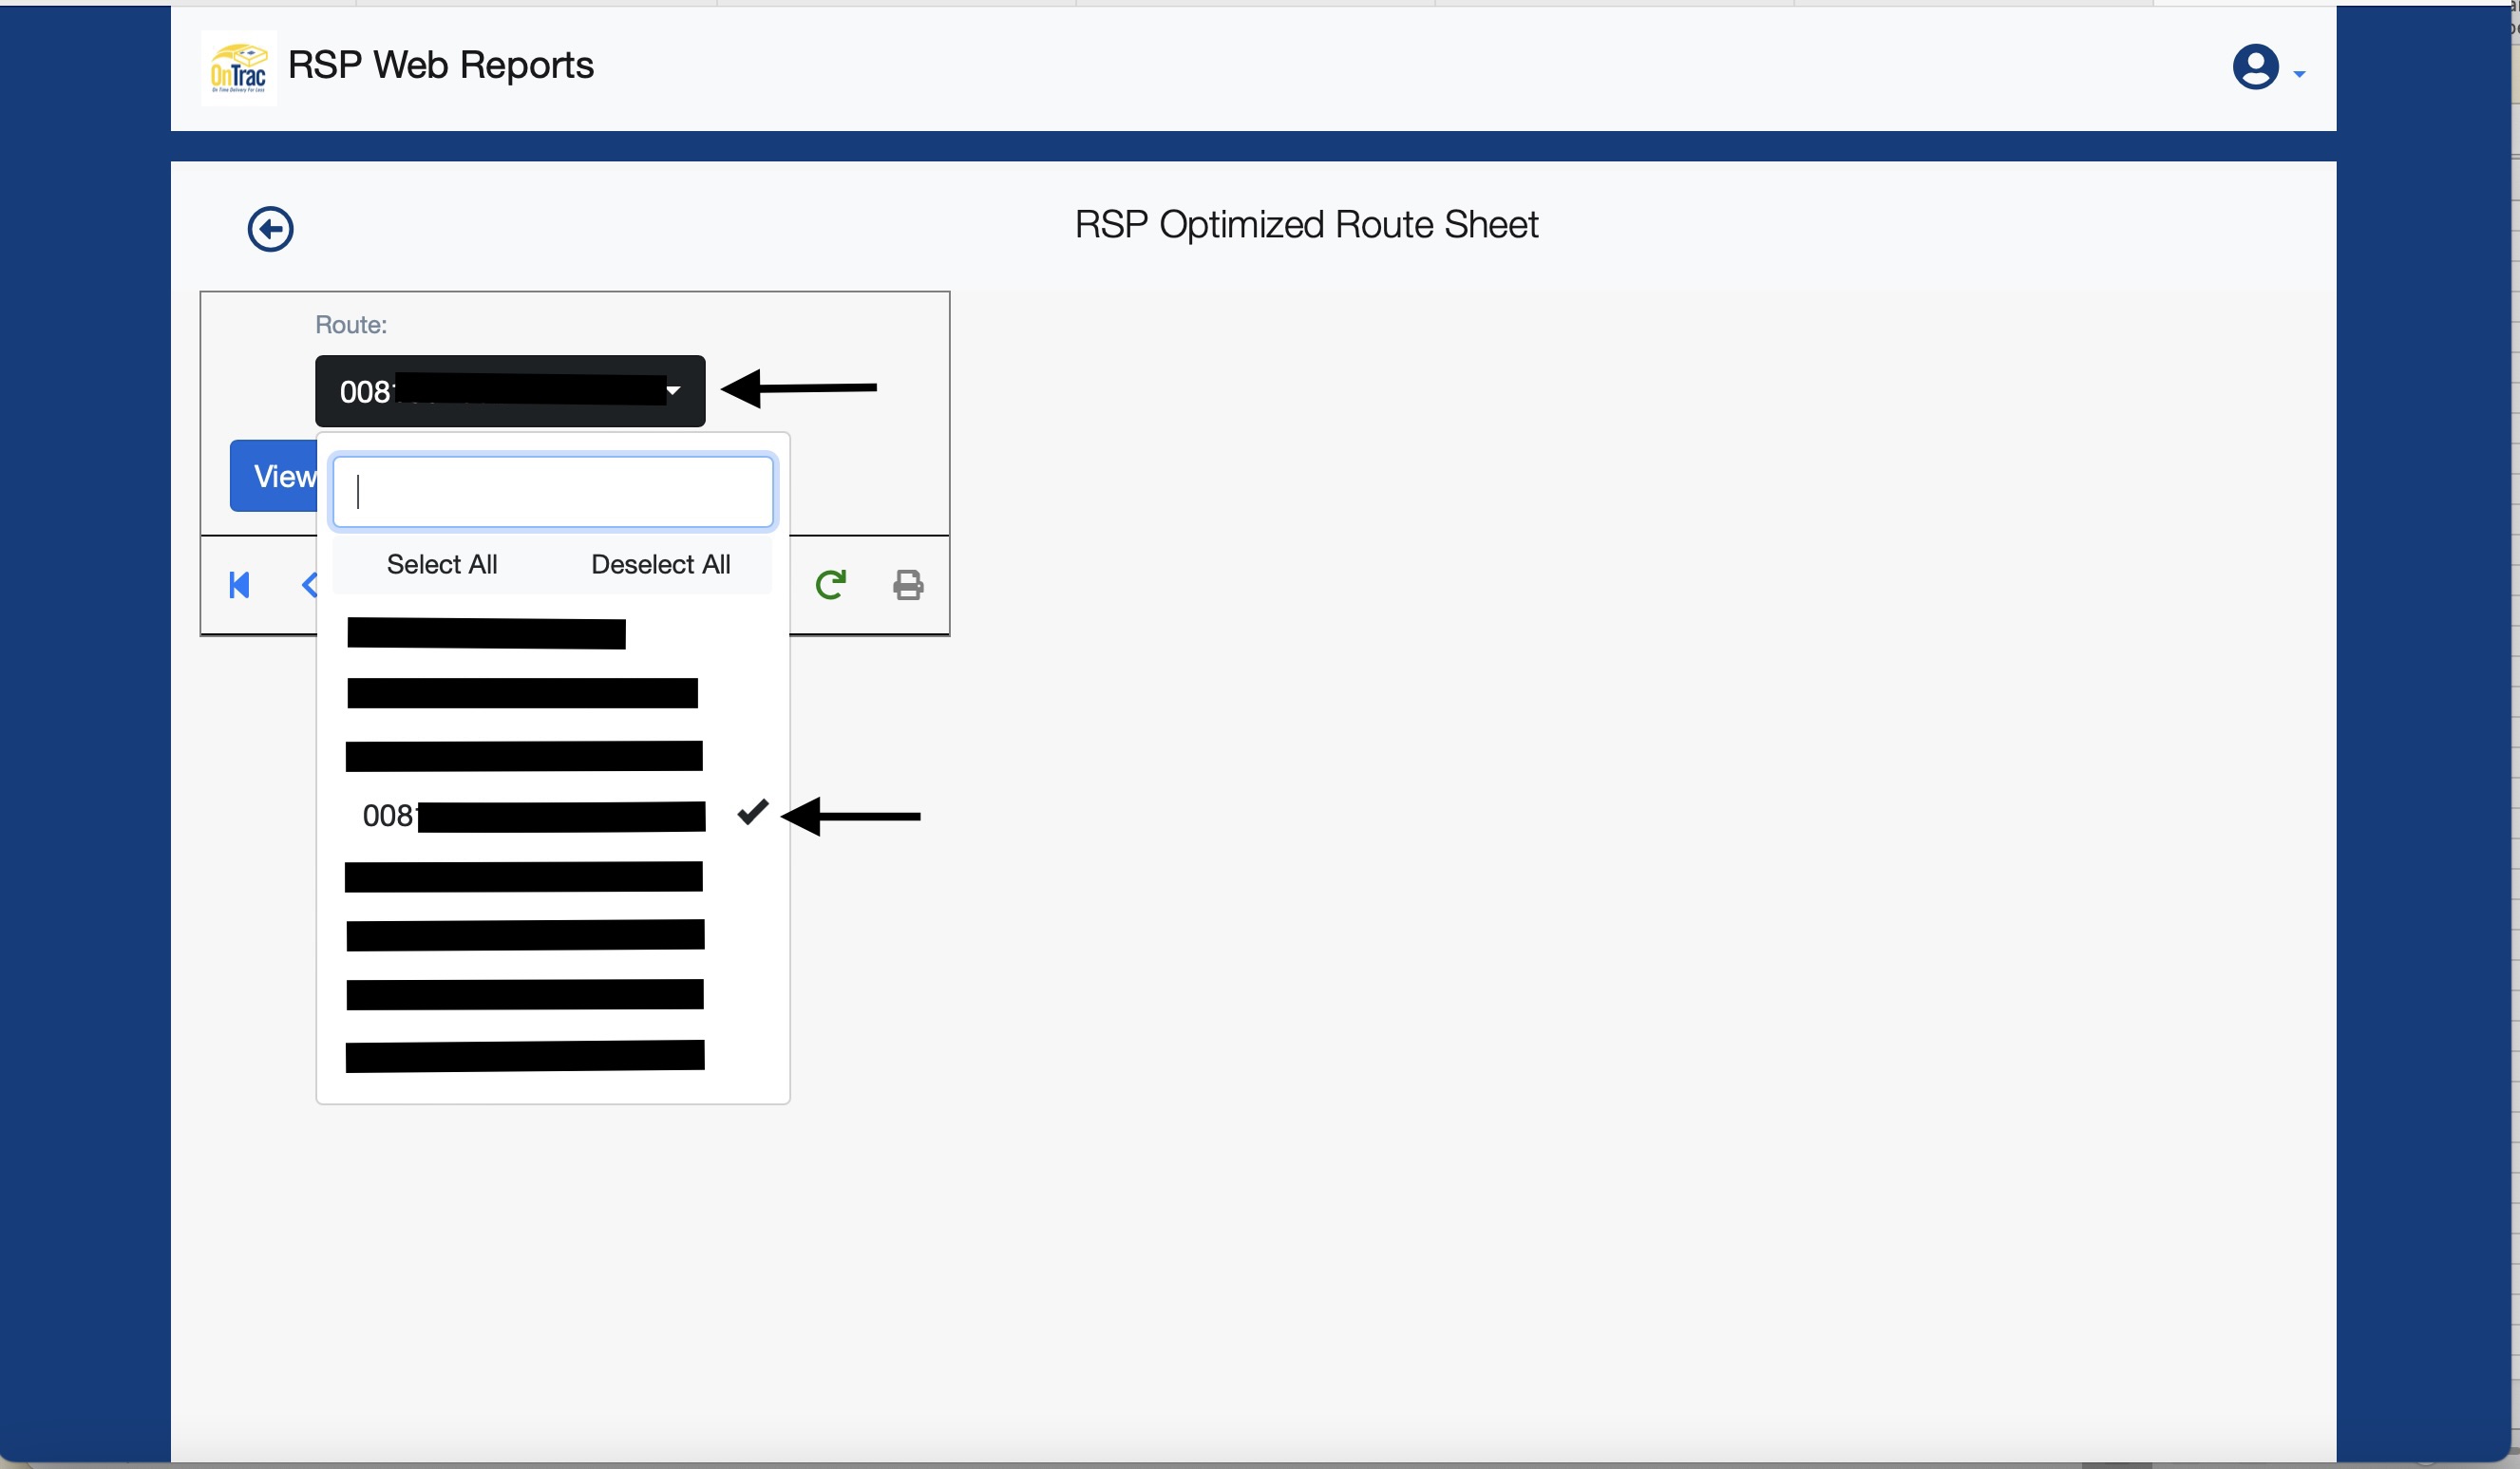Choose Select All in route list
Image resolution: width=2520 pixels, height=1469 pixels.
click(441, 565)
